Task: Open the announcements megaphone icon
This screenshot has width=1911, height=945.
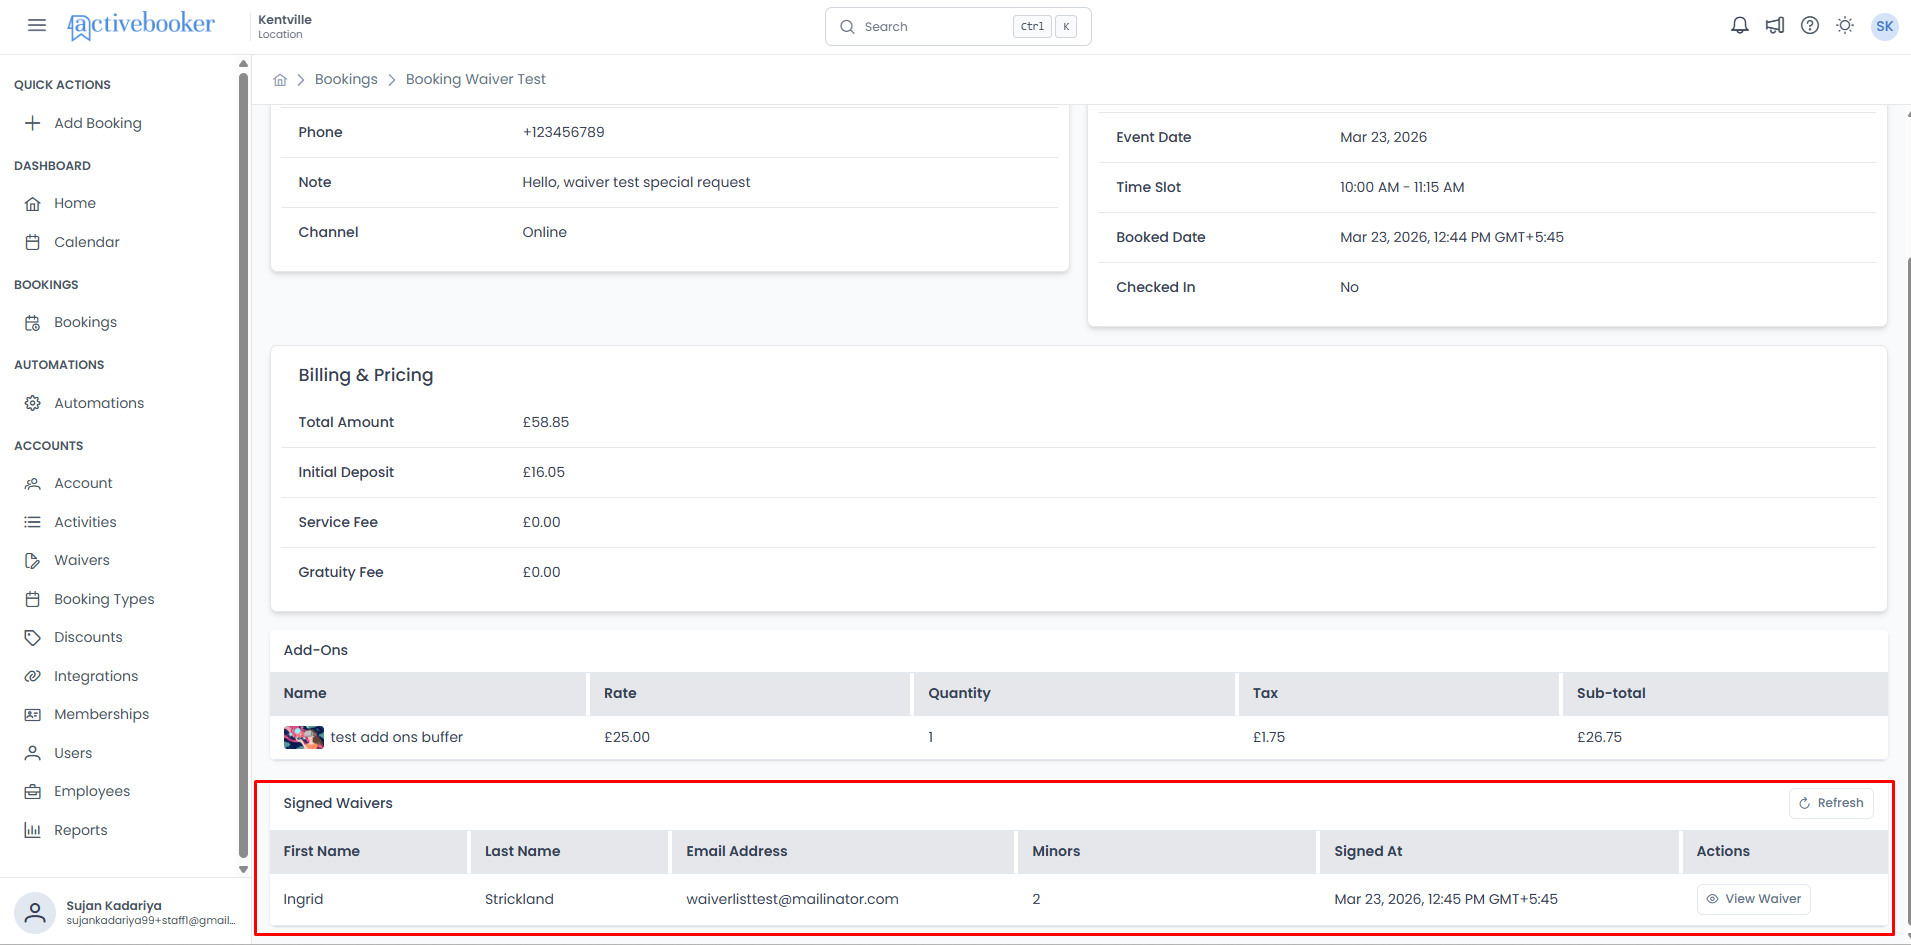Action: pos(1775,26)
